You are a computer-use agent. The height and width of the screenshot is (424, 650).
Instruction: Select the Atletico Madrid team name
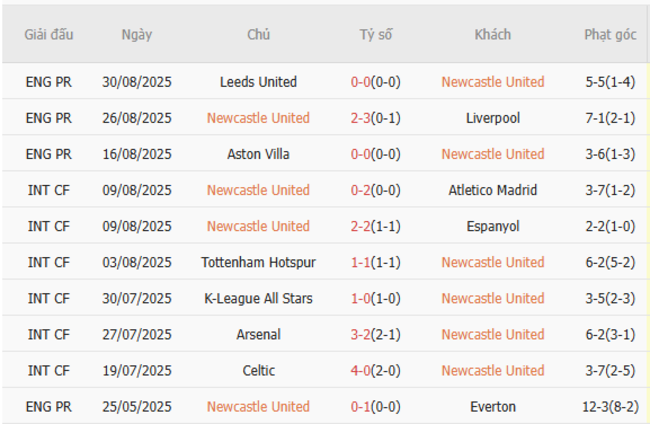493,190
